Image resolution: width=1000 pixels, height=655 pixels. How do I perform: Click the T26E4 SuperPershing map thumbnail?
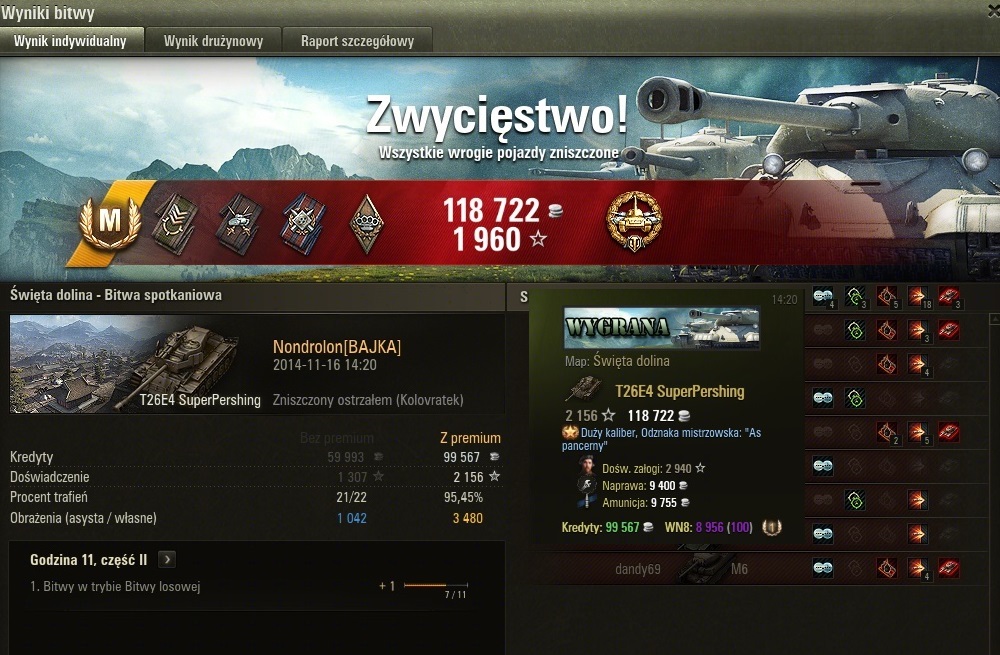137,364
